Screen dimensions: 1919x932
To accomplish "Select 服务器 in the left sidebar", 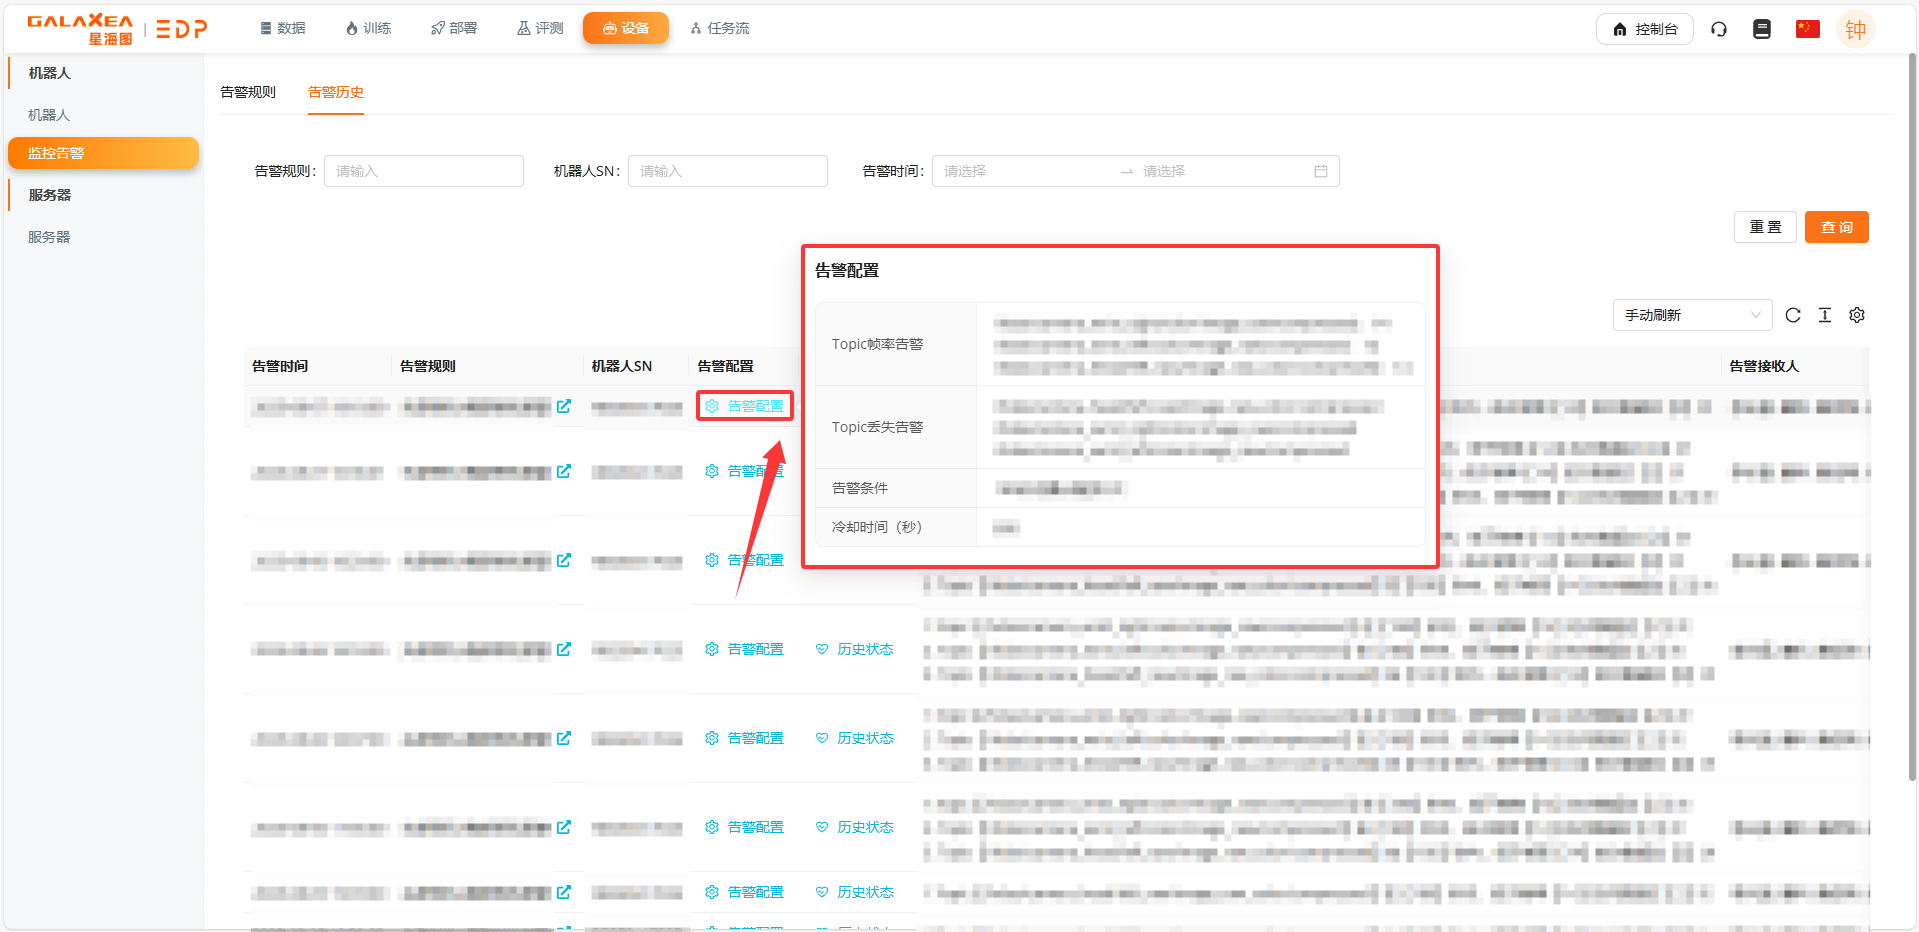I will (49, 237).
